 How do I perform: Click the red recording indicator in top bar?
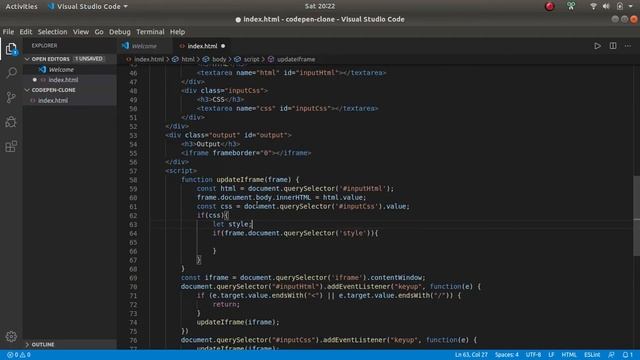coord(550,6)
